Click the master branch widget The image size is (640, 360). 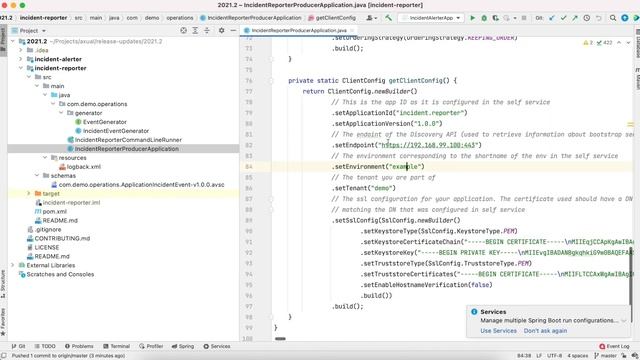click(605, 356)
